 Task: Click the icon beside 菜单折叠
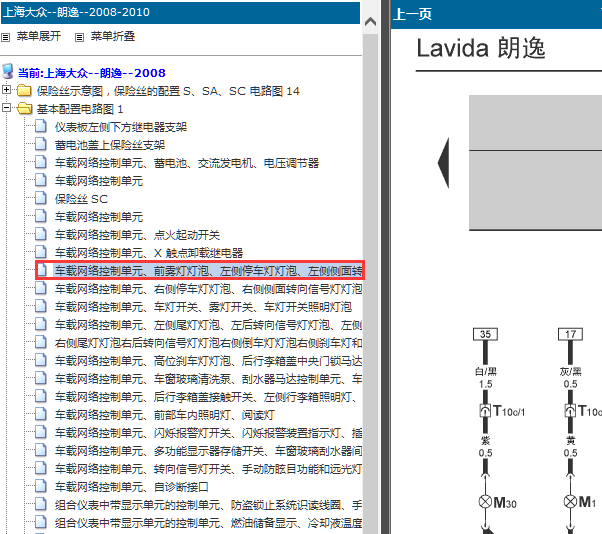[79, 37]
